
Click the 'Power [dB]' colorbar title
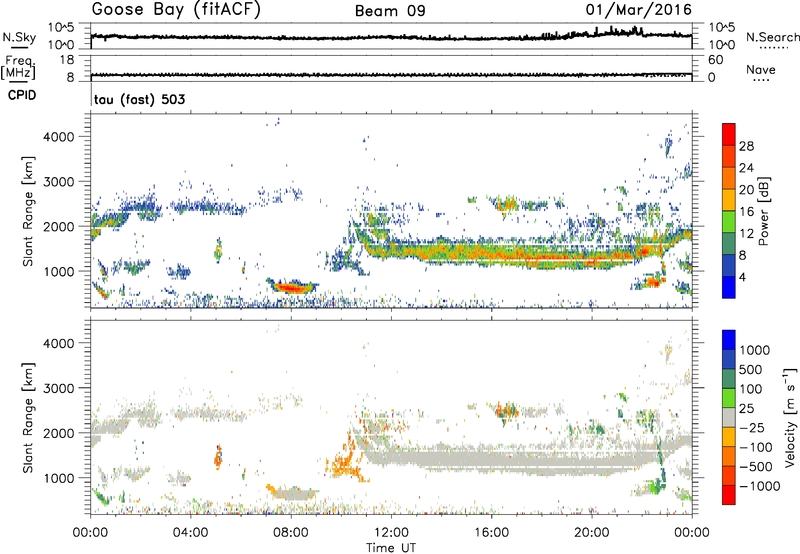pyautogui.click(x=763, y=212)
